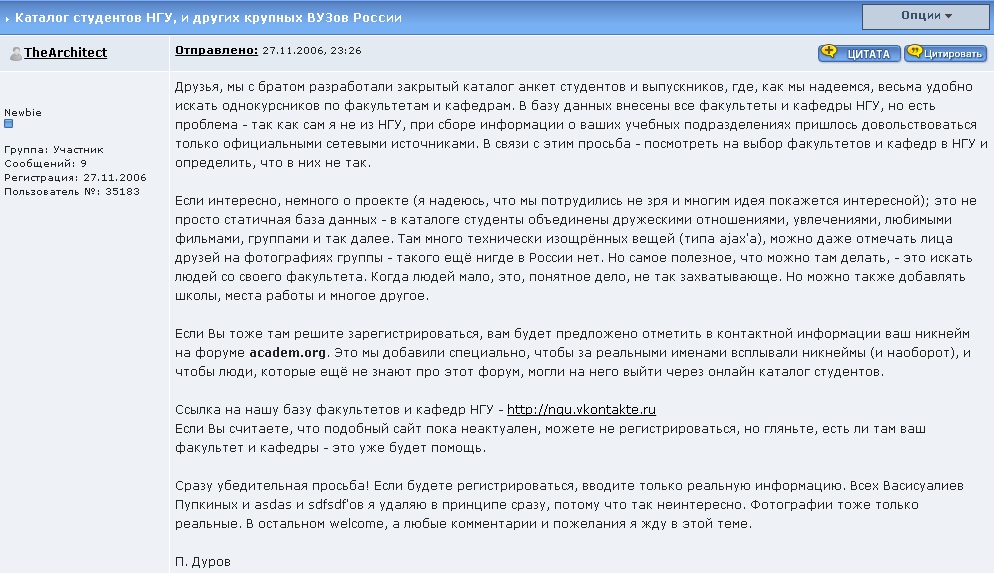Click the blue rank pip under Newbie
994x573 pixels.
[9, 124]
